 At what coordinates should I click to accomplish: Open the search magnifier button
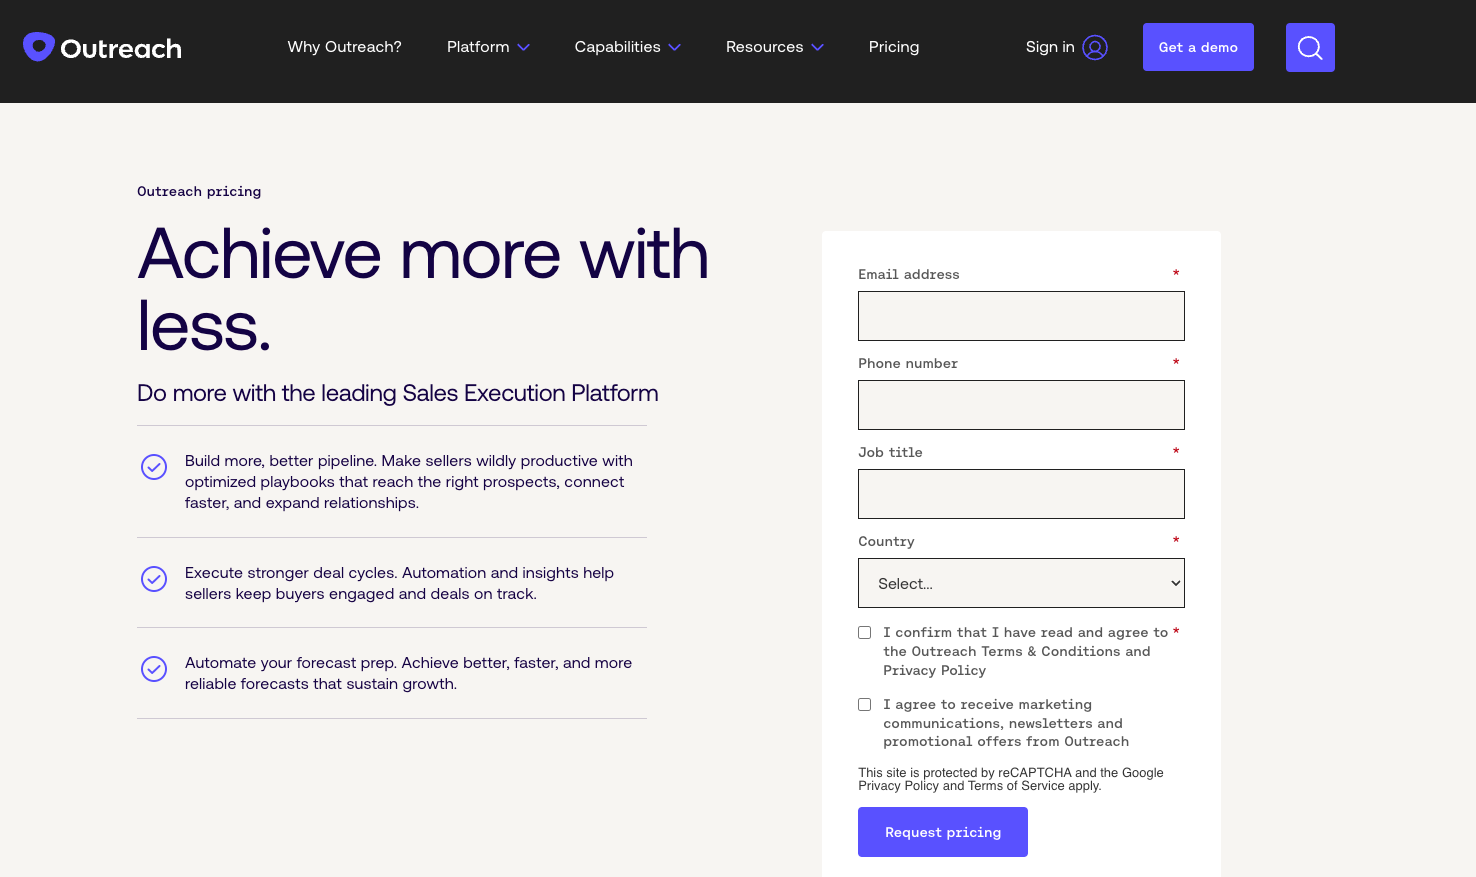[1310, 47]
